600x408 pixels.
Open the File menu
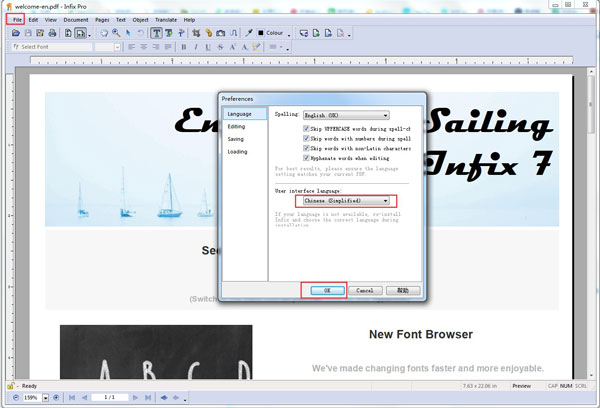[x=17, y=20]
